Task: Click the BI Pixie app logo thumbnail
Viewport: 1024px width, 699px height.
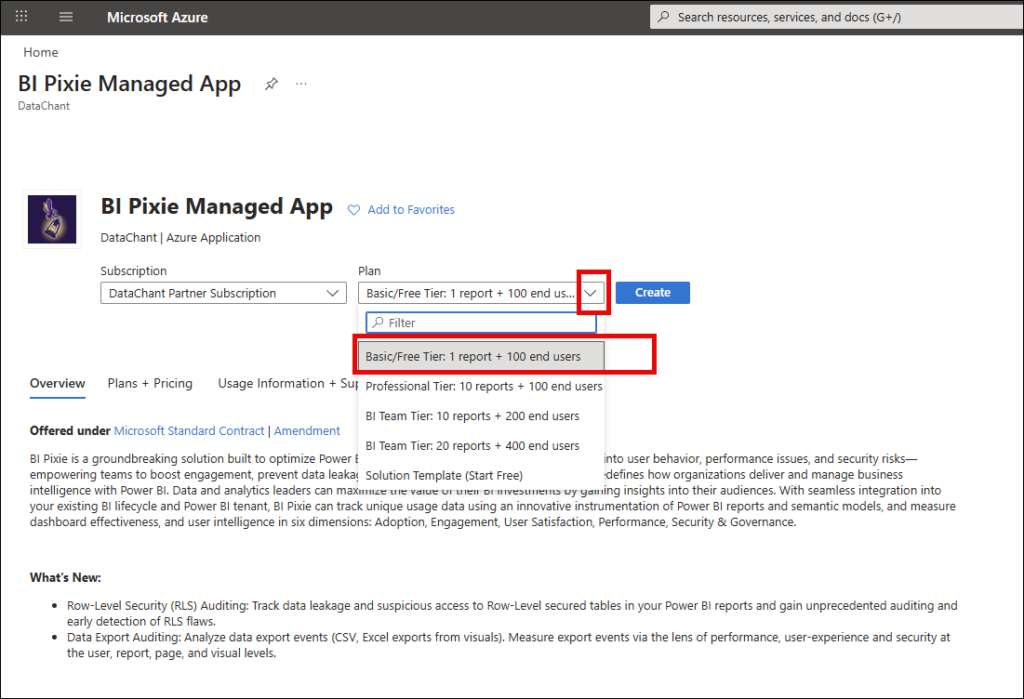Action: pos(52,219)
